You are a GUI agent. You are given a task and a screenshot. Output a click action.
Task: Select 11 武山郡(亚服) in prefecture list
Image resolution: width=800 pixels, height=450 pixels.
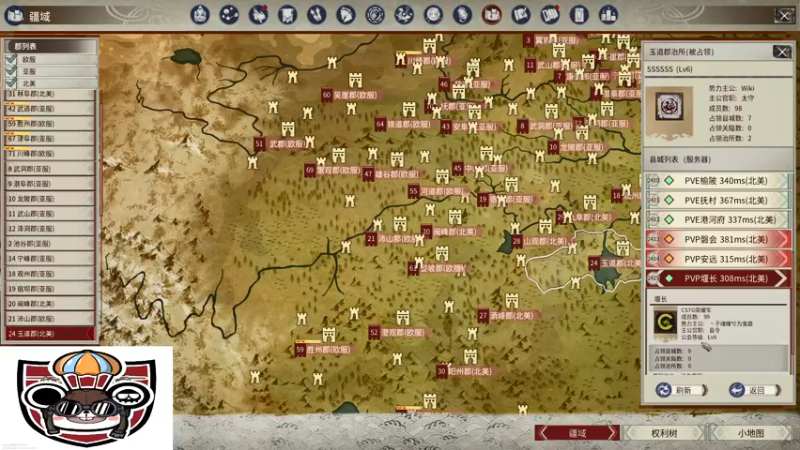[x=49, y=214]
